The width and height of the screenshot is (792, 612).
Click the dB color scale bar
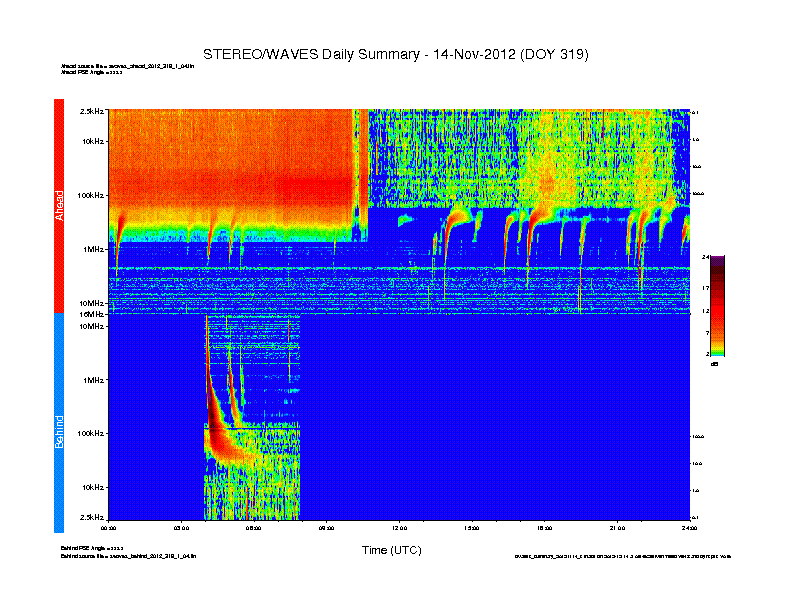pyautogui.click(x=717, y=306)
